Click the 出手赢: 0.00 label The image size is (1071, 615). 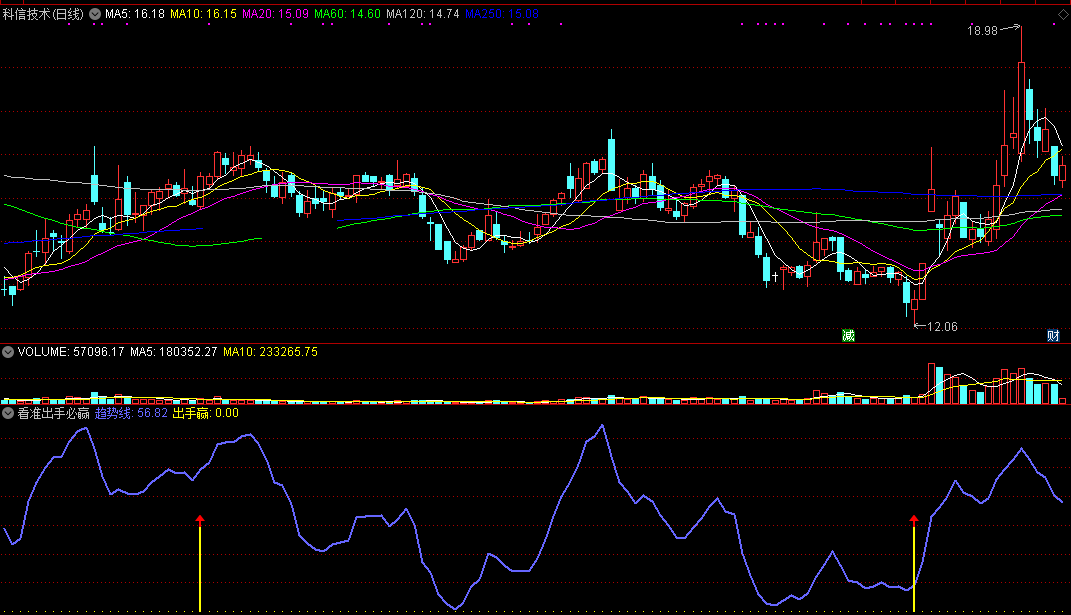pyautogui.click(x=206, y=413)
